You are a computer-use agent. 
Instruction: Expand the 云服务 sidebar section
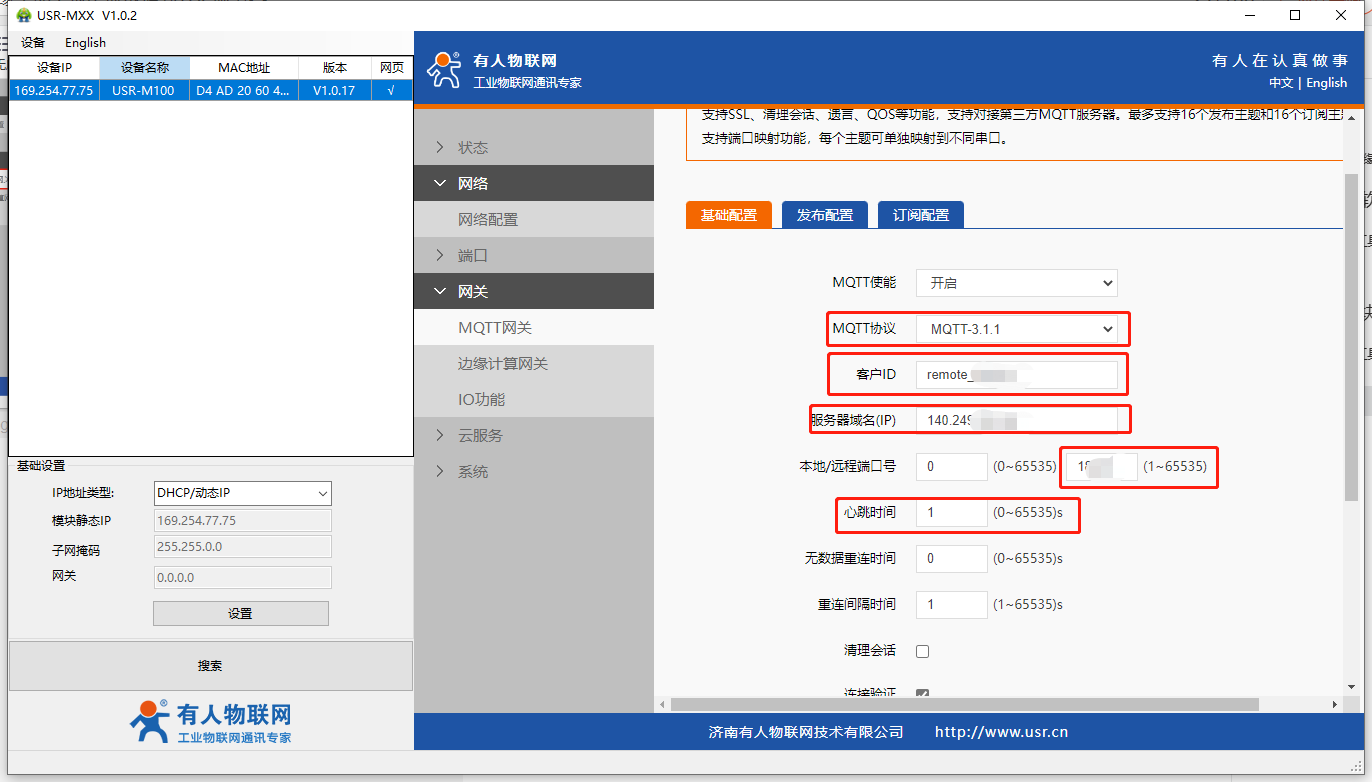[x=534, y=436]
